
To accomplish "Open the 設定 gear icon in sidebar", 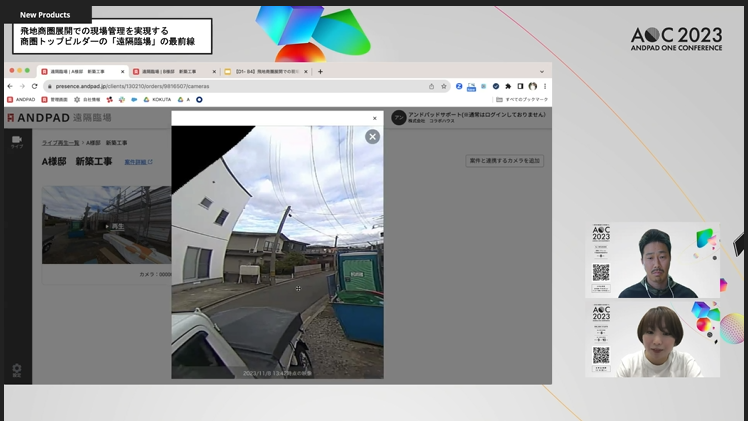I will 17,370.
